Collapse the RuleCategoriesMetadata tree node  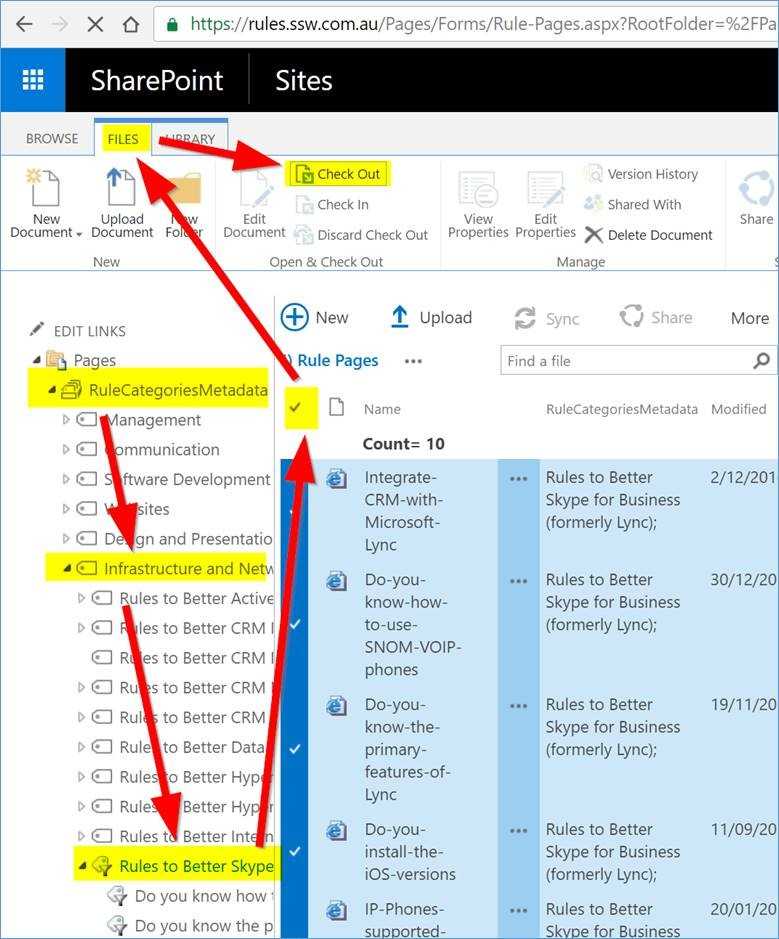click(52, 390)
